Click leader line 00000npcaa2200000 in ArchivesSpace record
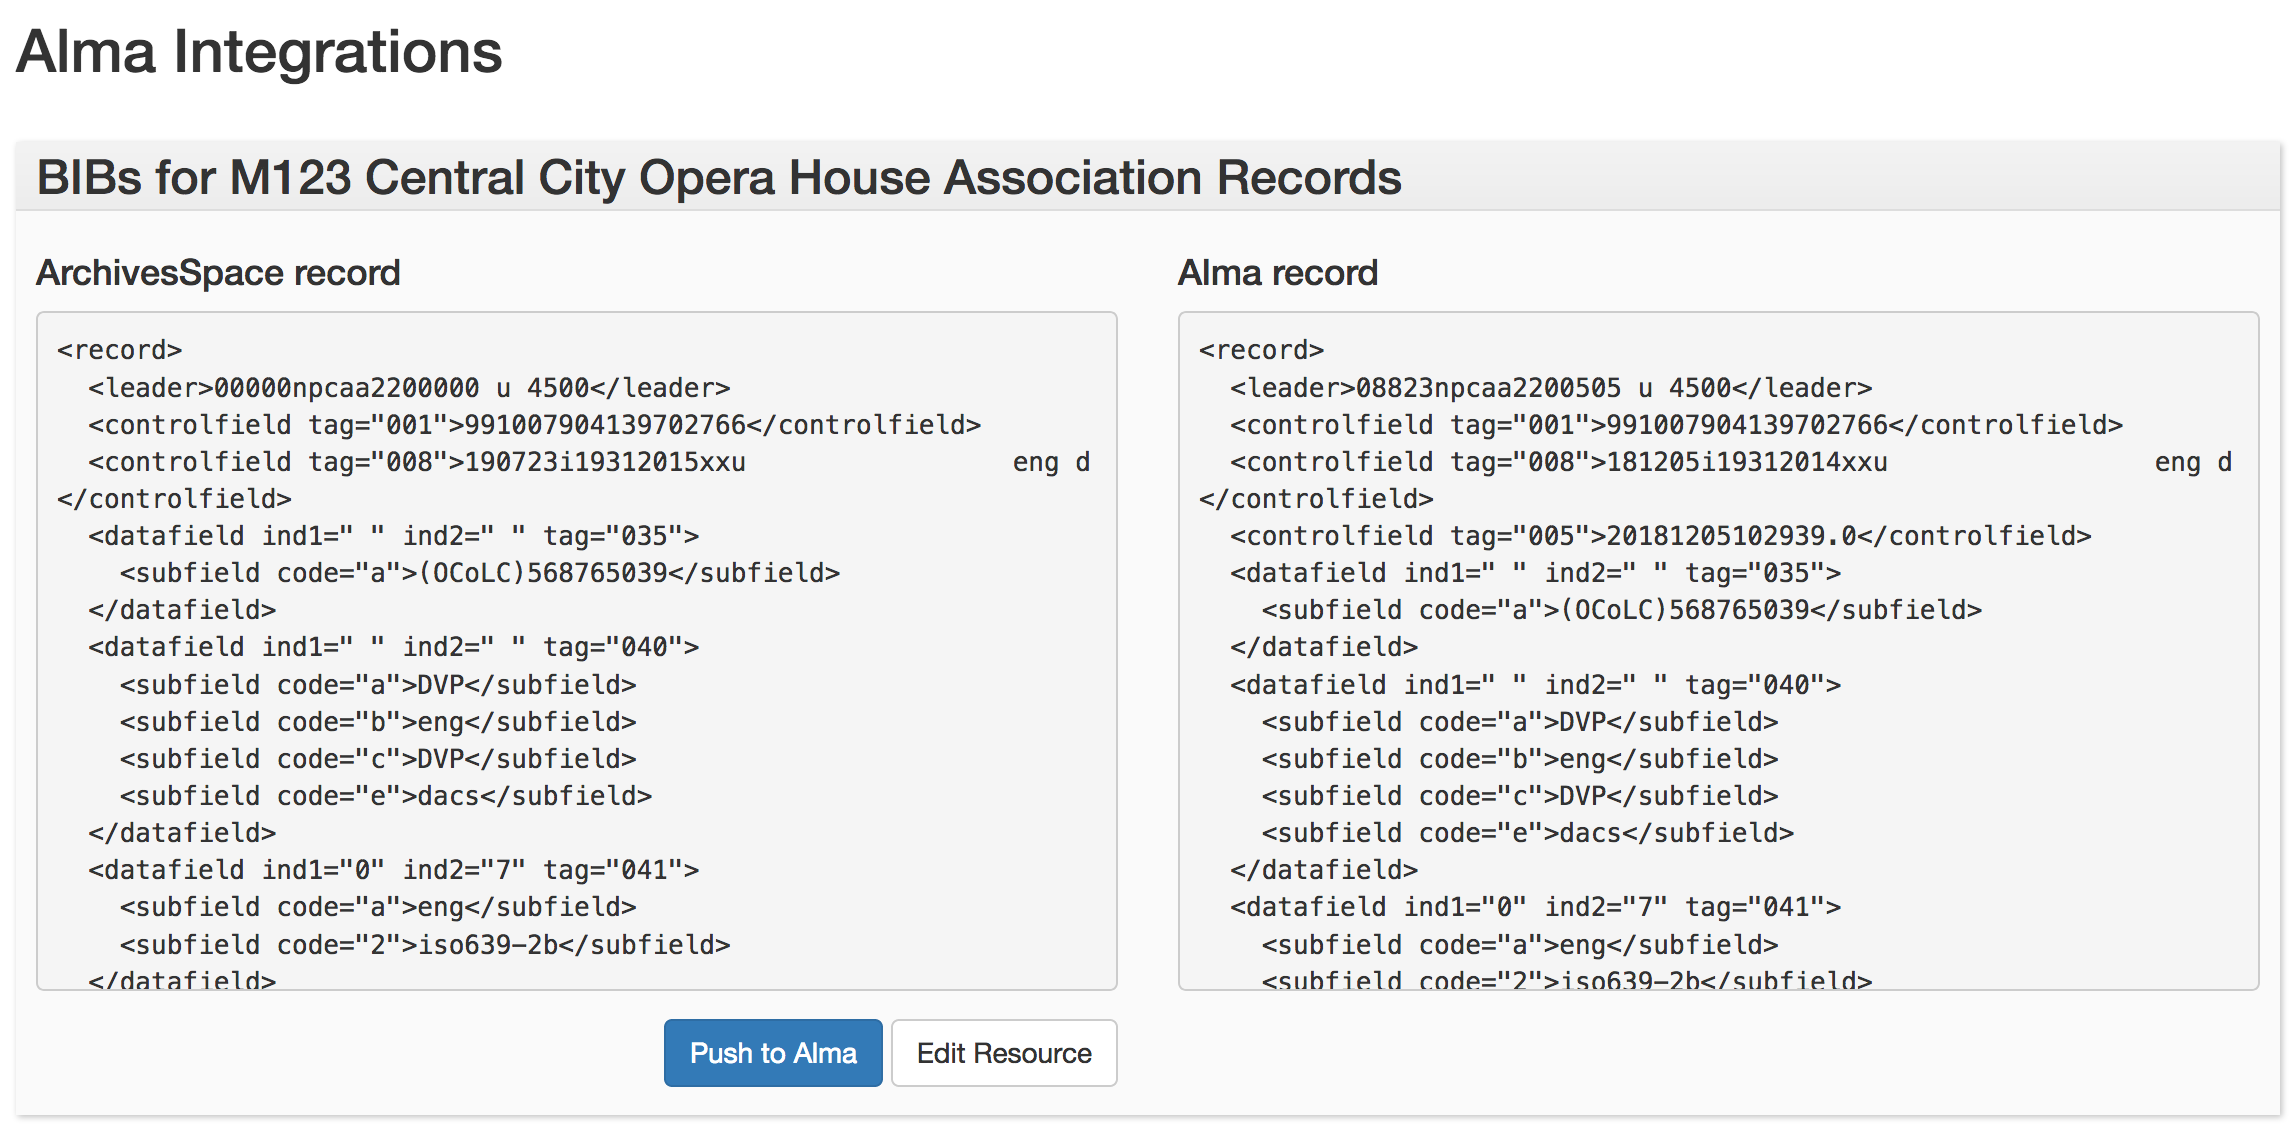 408,388
